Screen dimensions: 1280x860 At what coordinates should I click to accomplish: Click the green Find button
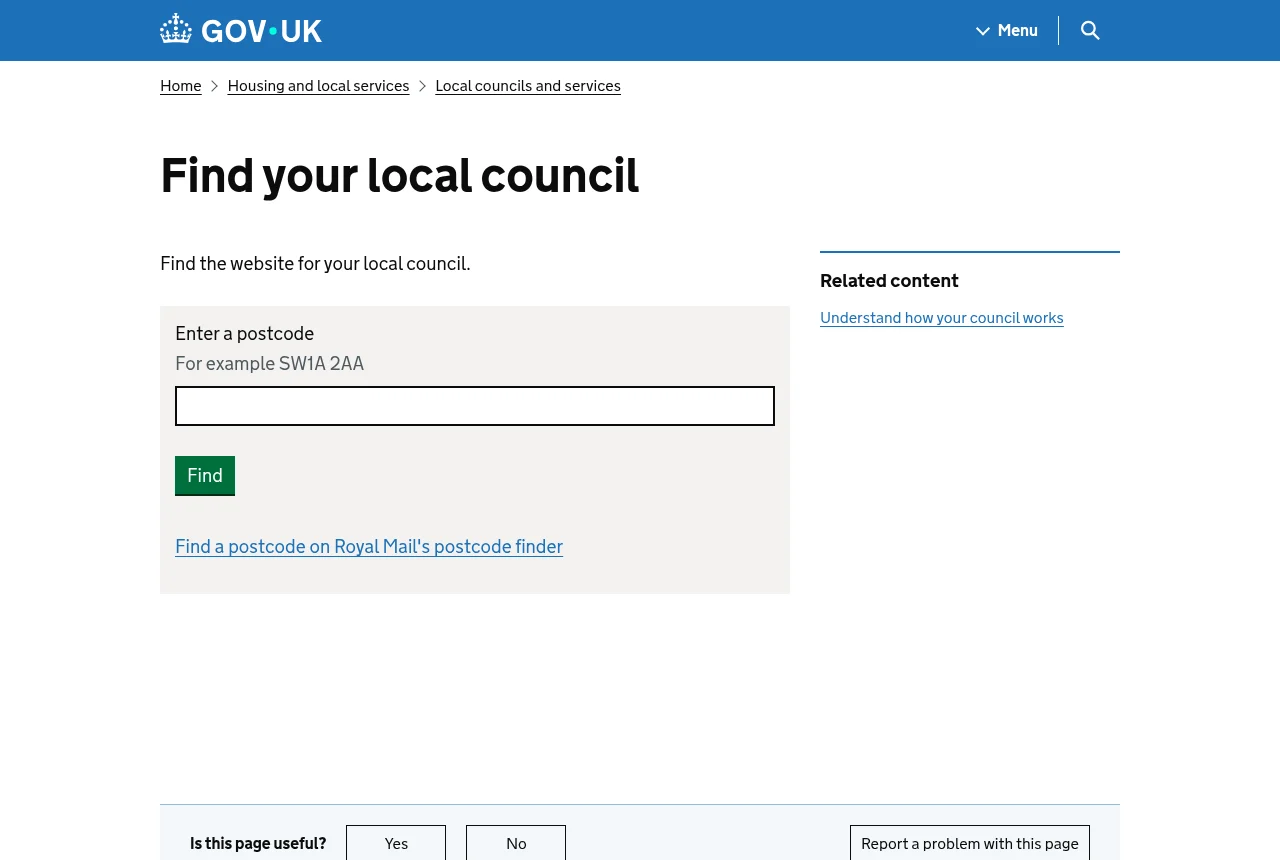point(205,476)
